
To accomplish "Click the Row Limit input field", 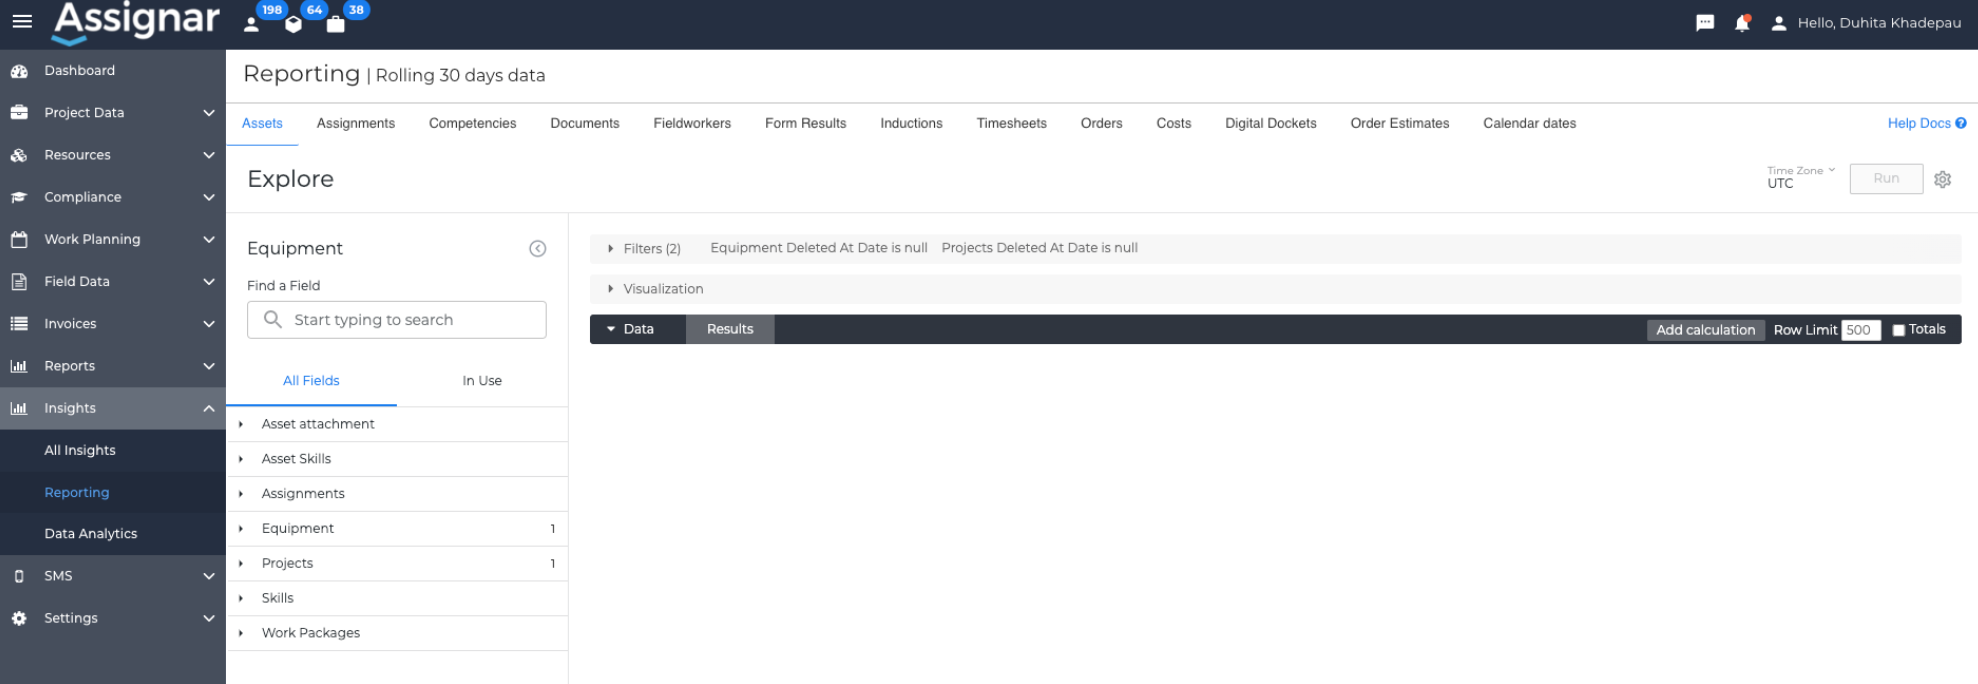I will pyautogui.click(x=1861, y=330).
